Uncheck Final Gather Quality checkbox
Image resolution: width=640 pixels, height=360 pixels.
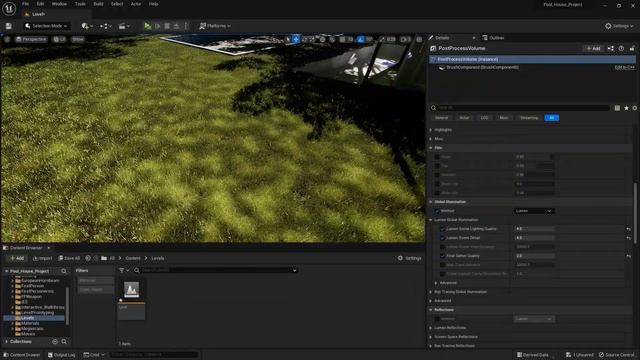coord(442,256)
